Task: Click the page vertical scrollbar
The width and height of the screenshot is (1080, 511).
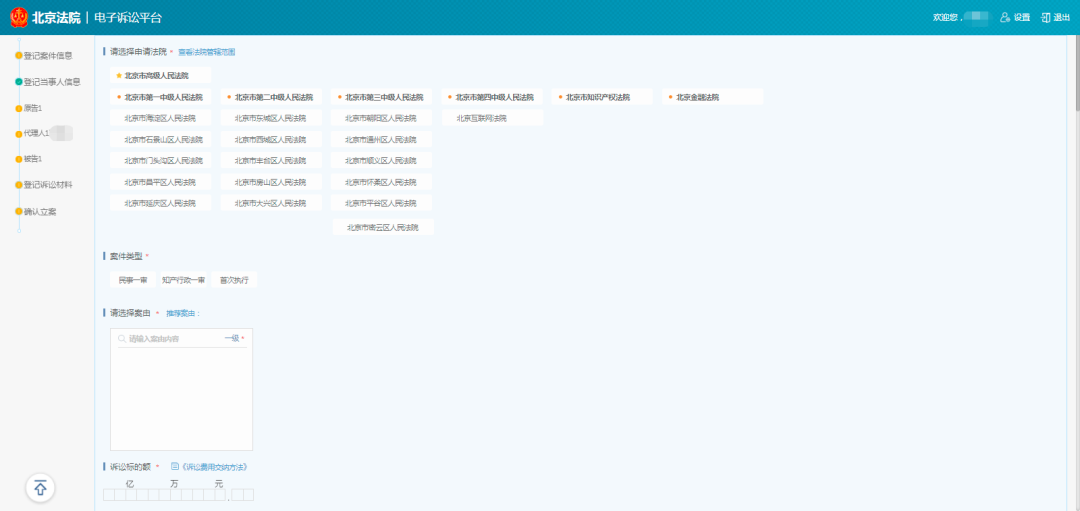Action: pos(1074,80)
